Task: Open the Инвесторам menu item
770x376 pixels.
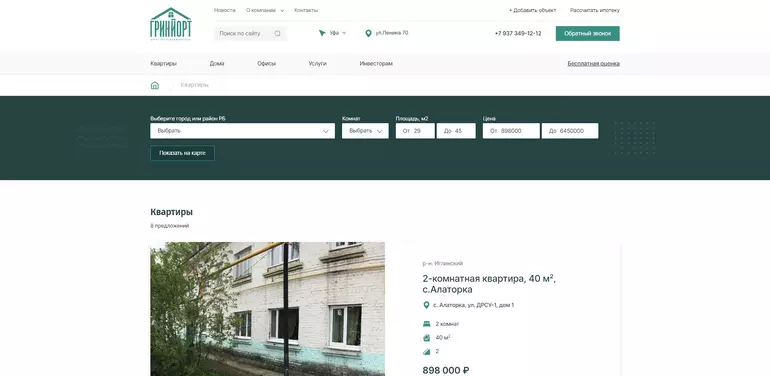Action: point(376,64)
